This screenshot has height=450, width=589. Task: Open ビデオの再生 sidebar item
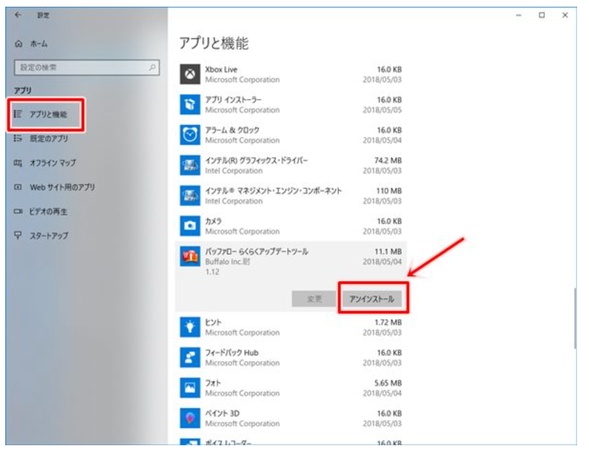tap(48, 211)
